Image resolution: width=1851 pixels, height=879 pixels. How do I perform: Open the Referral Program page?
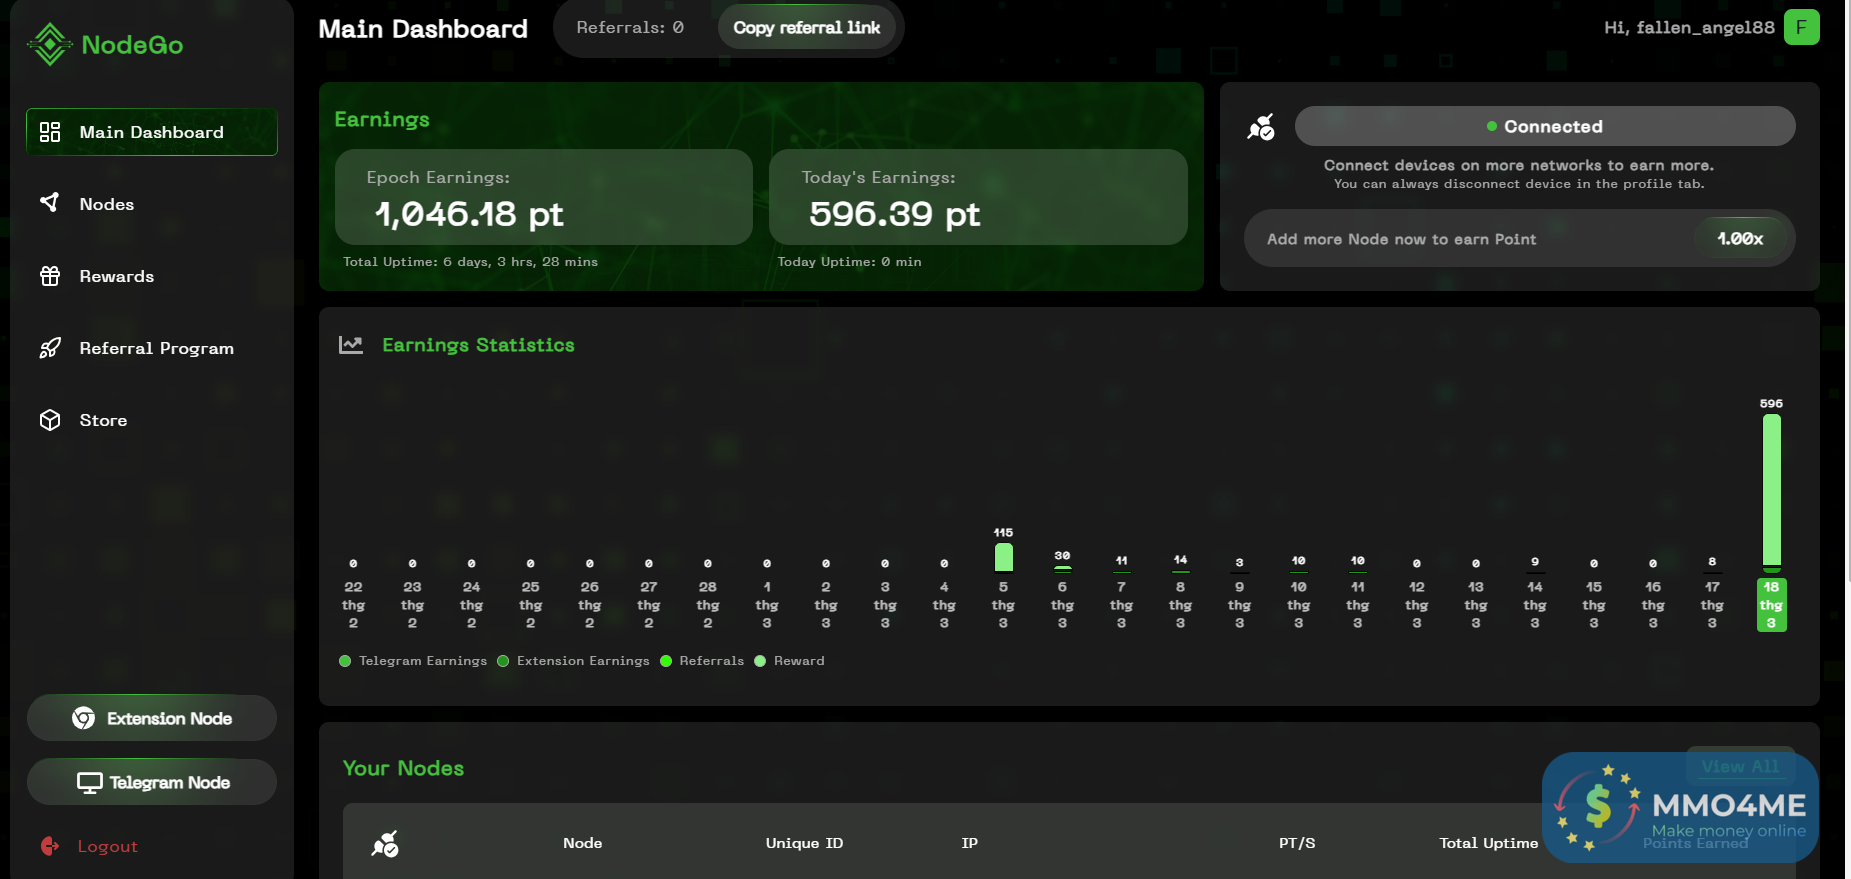point(152,348)
